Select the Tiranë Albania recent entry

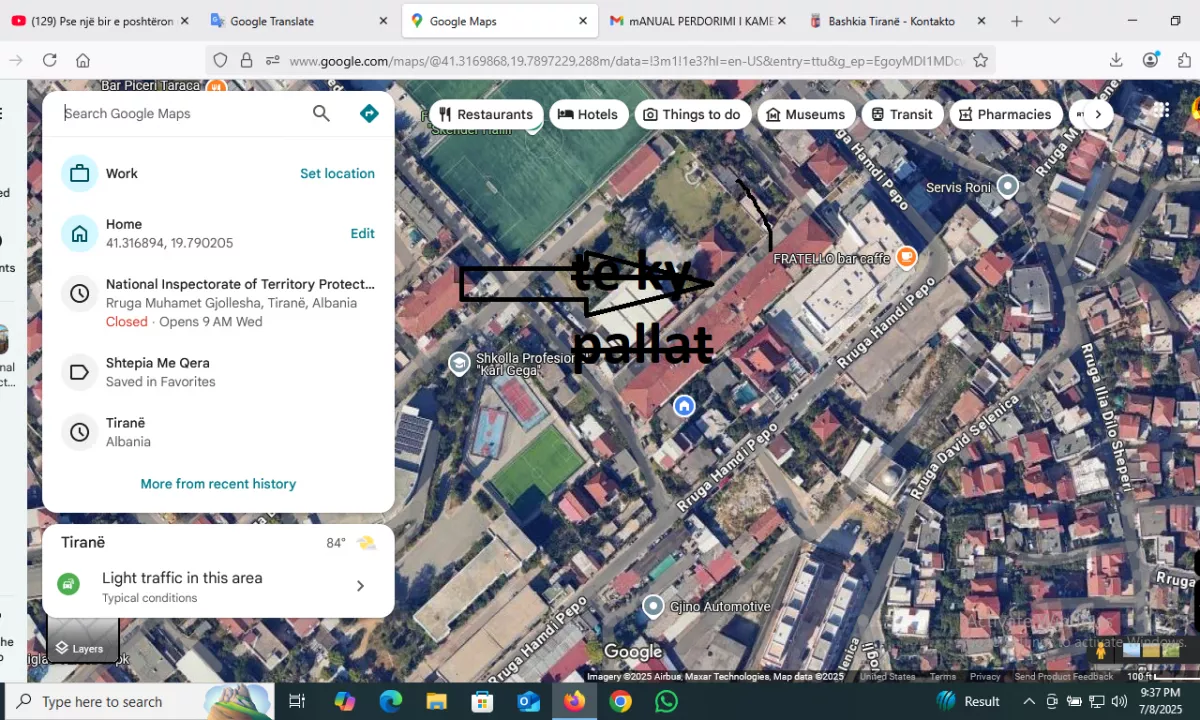(219, 432)
